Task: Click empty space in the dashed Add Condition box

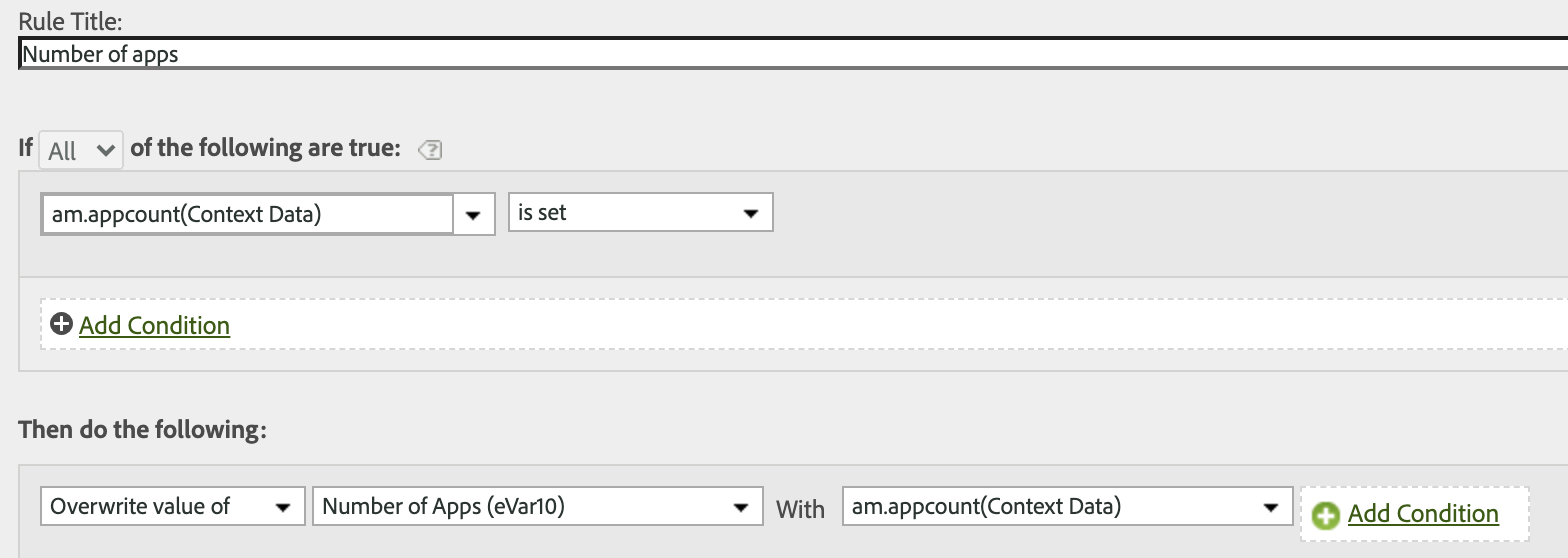Action: (x=800, y=325)
